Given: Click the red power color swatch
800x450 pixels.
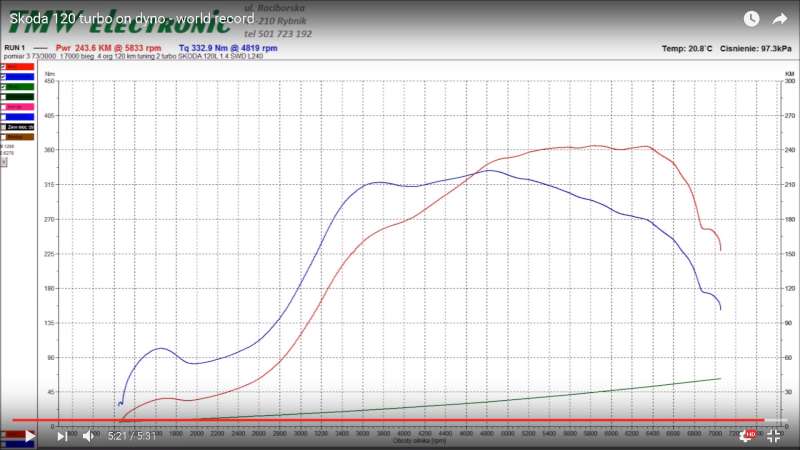Looking at the screenshot, I should pyautogui.click(x=18, y=67).
